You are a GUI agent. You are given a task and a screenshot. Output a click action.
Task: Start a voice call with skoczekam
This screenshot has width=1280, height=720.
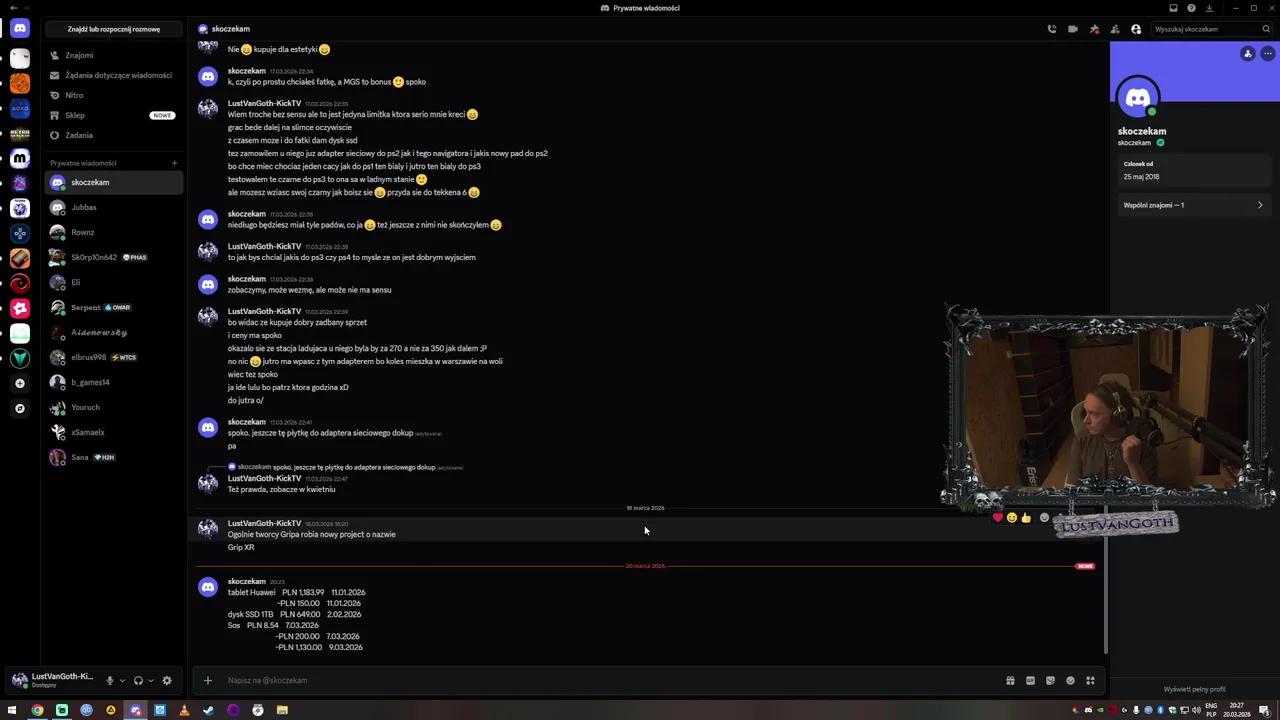[x=1051, y=29]
